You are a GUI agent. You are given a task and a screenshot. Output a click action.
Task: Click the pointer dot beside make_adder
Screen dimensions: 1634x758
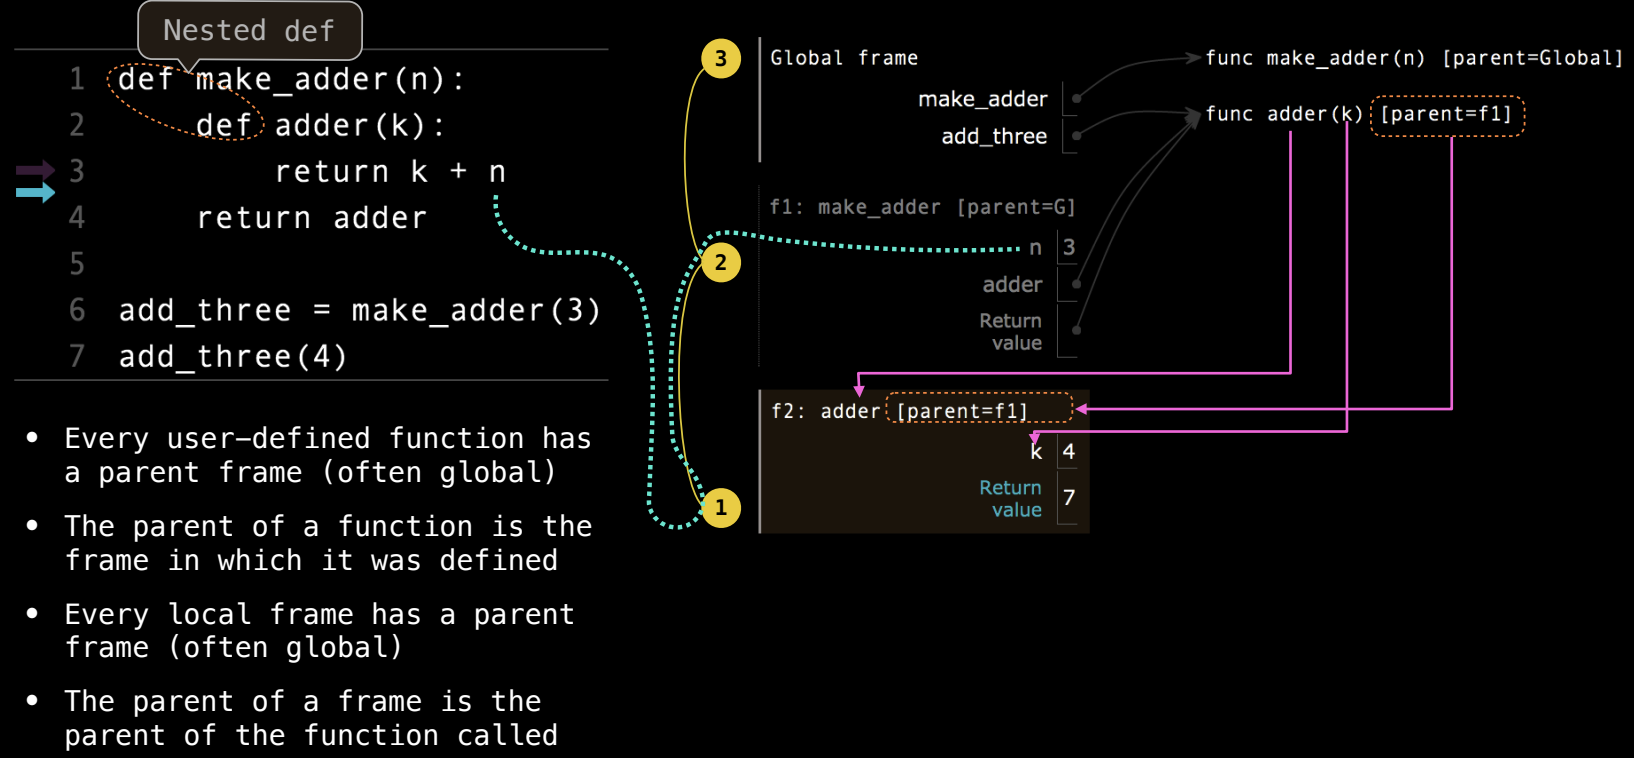(x=1076, y=99)
